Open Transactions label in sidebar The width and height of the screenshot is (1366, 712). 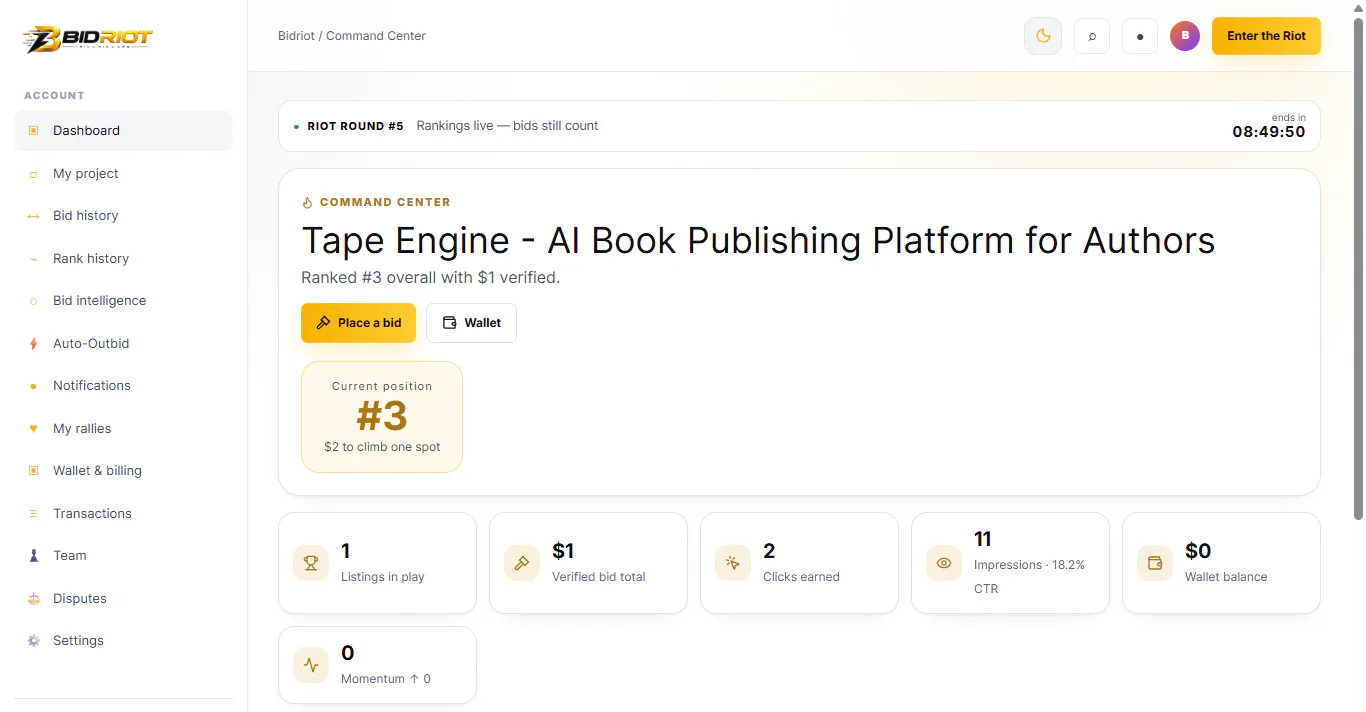coord(92,514)
